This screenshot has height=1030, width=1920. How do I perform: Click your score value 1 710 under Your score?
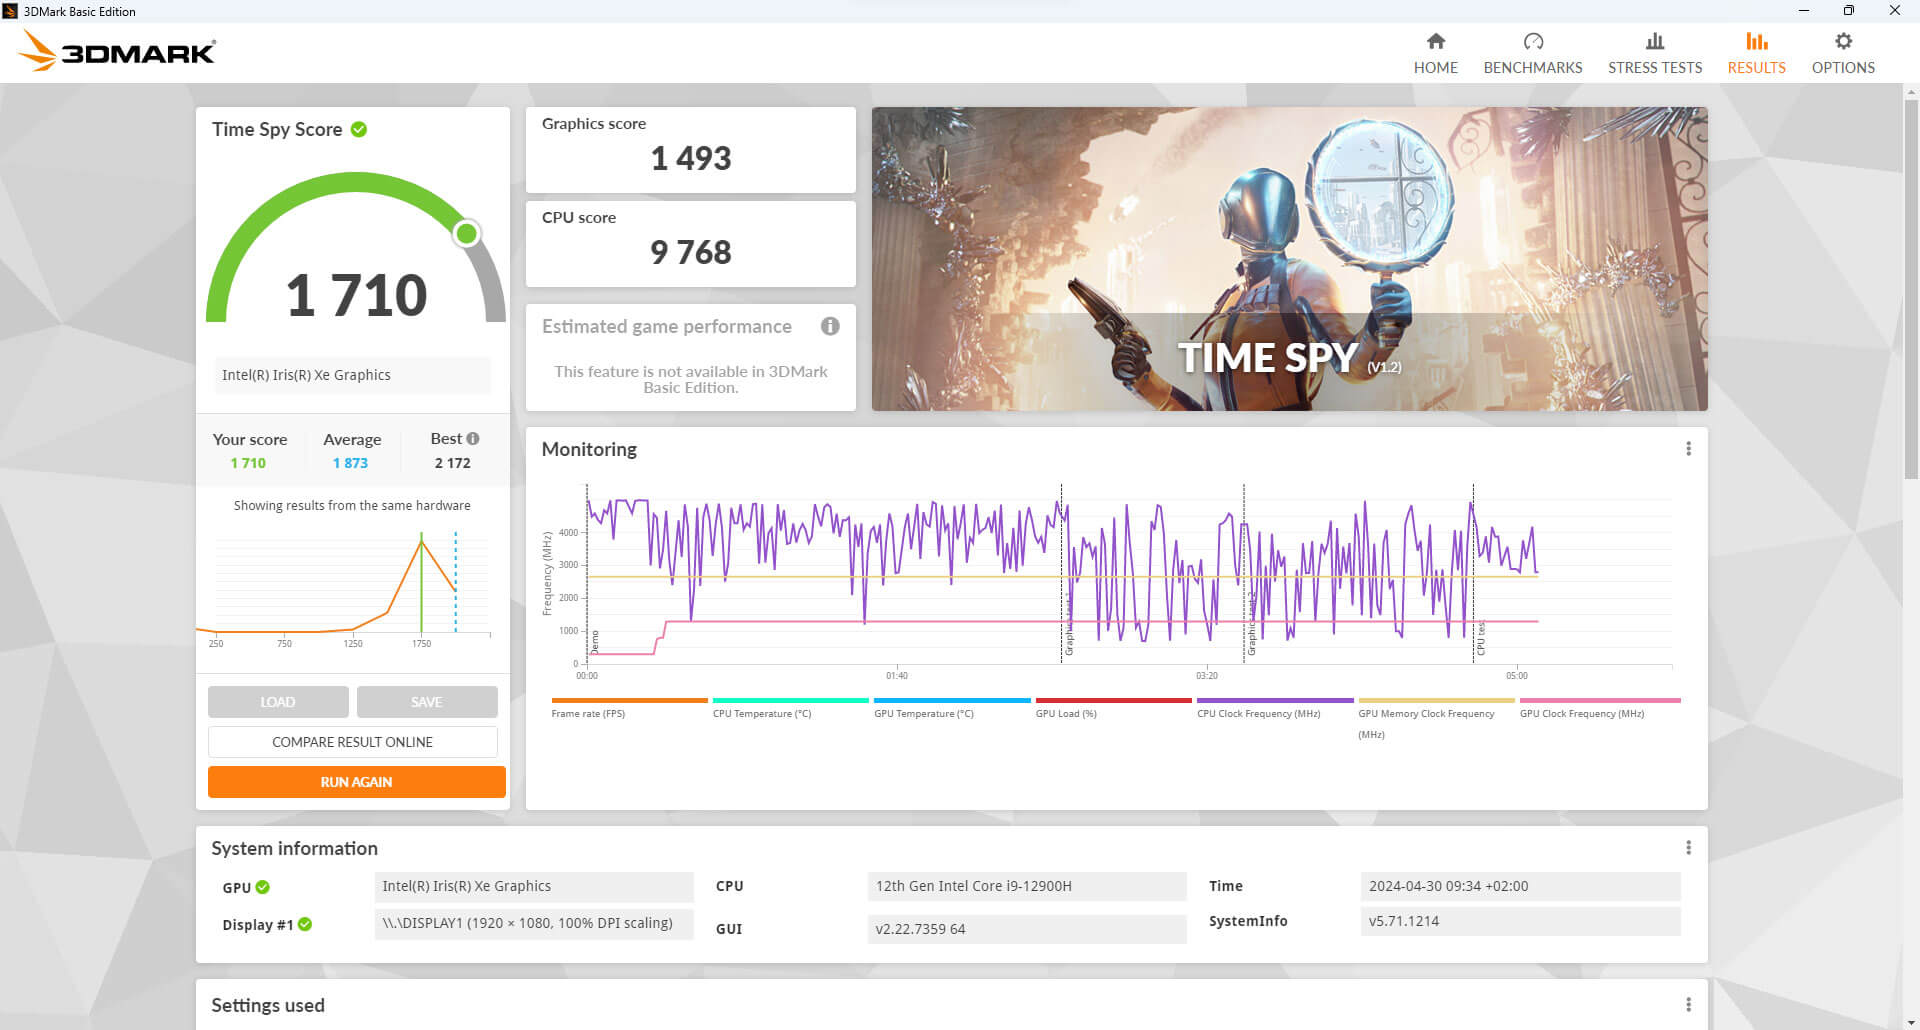point(248,463)
